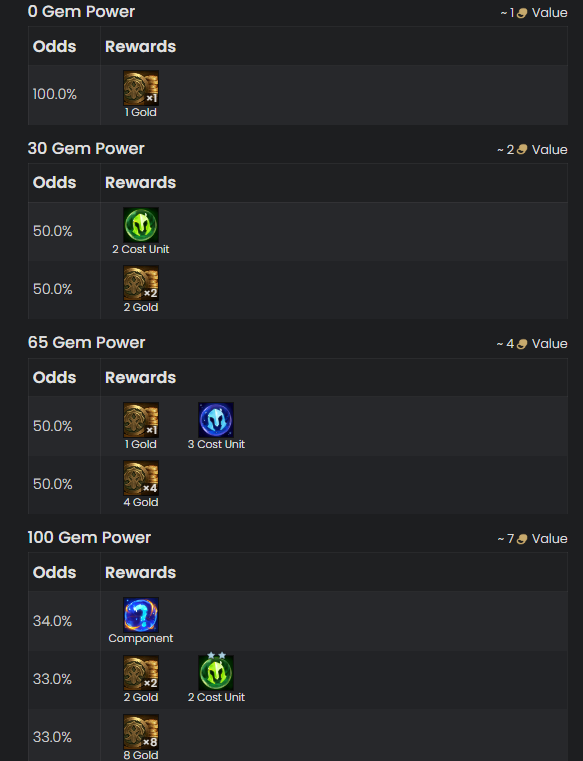This screenshot has width=583, height=761.
Task: Click the Odds column header in 30 Gem Power
Action: (x=54, y=182)
